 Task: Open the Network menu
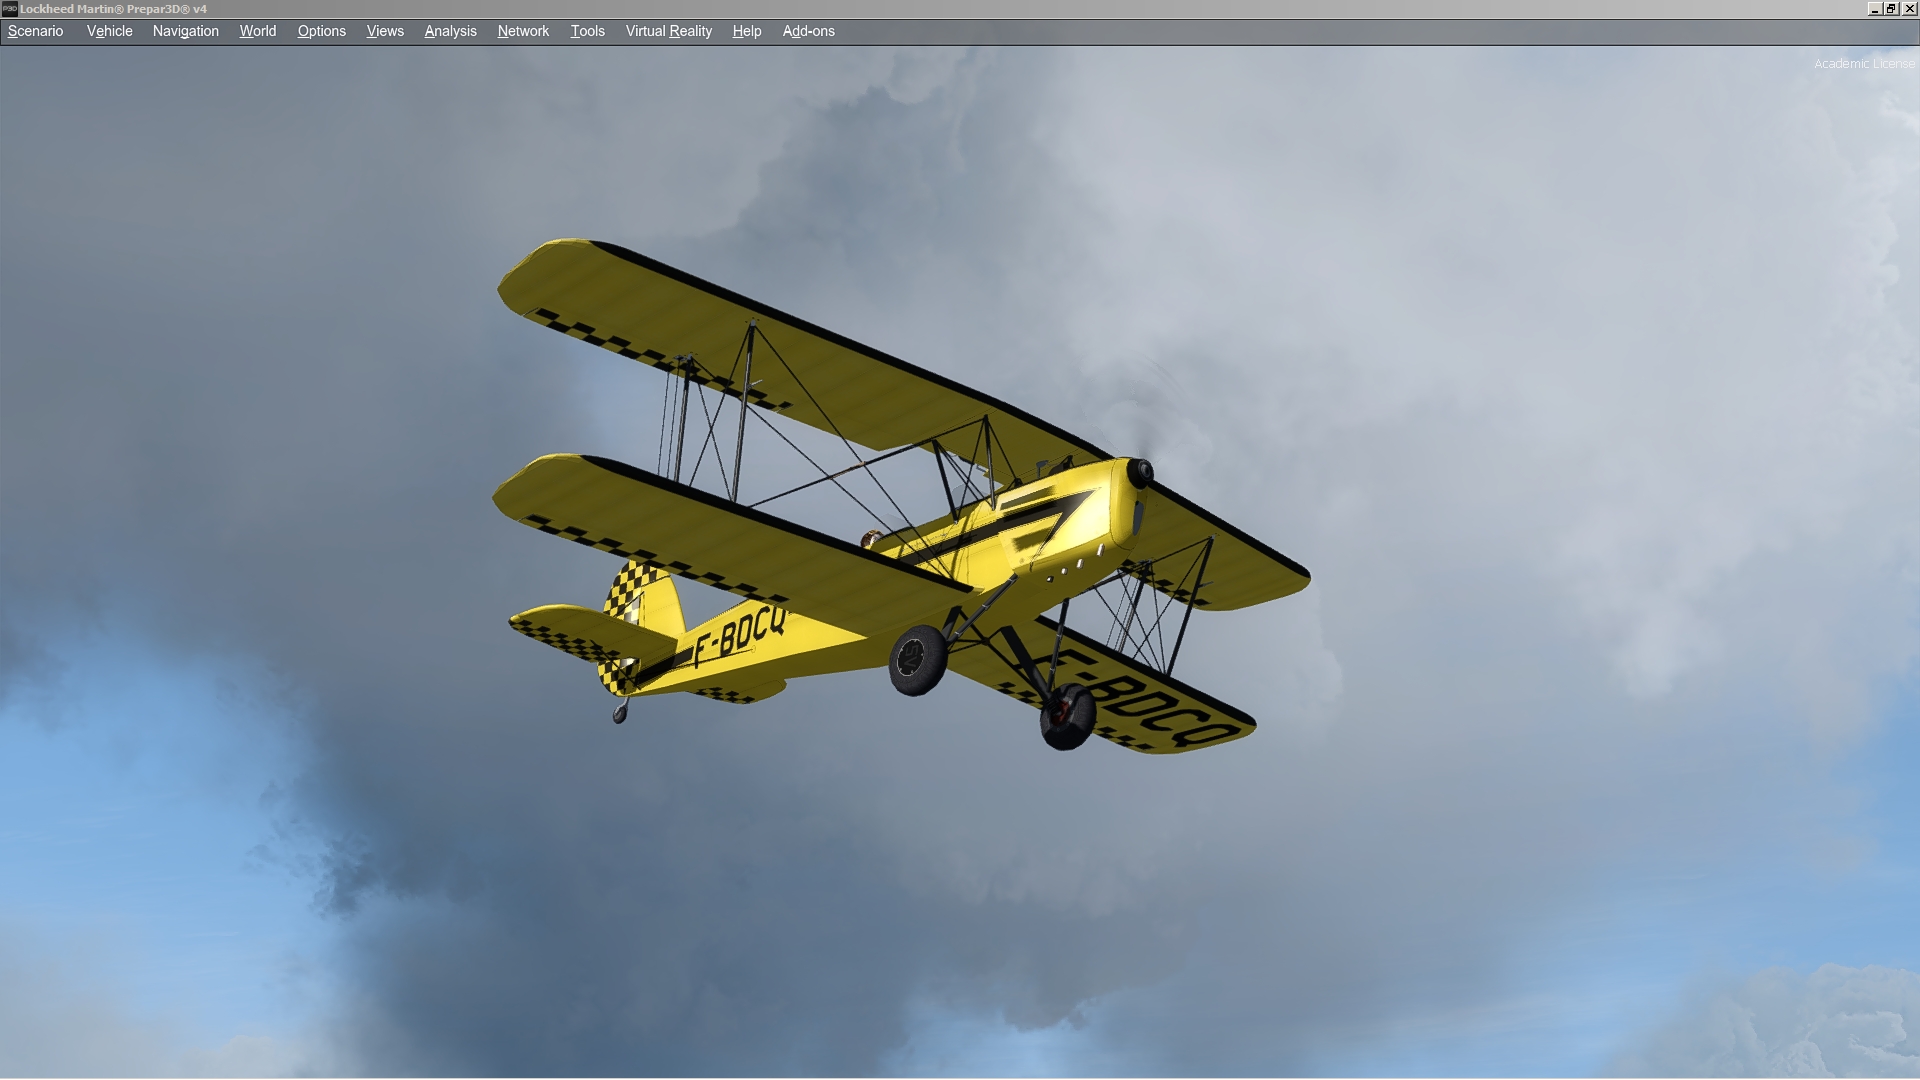[x=523, y=31]
